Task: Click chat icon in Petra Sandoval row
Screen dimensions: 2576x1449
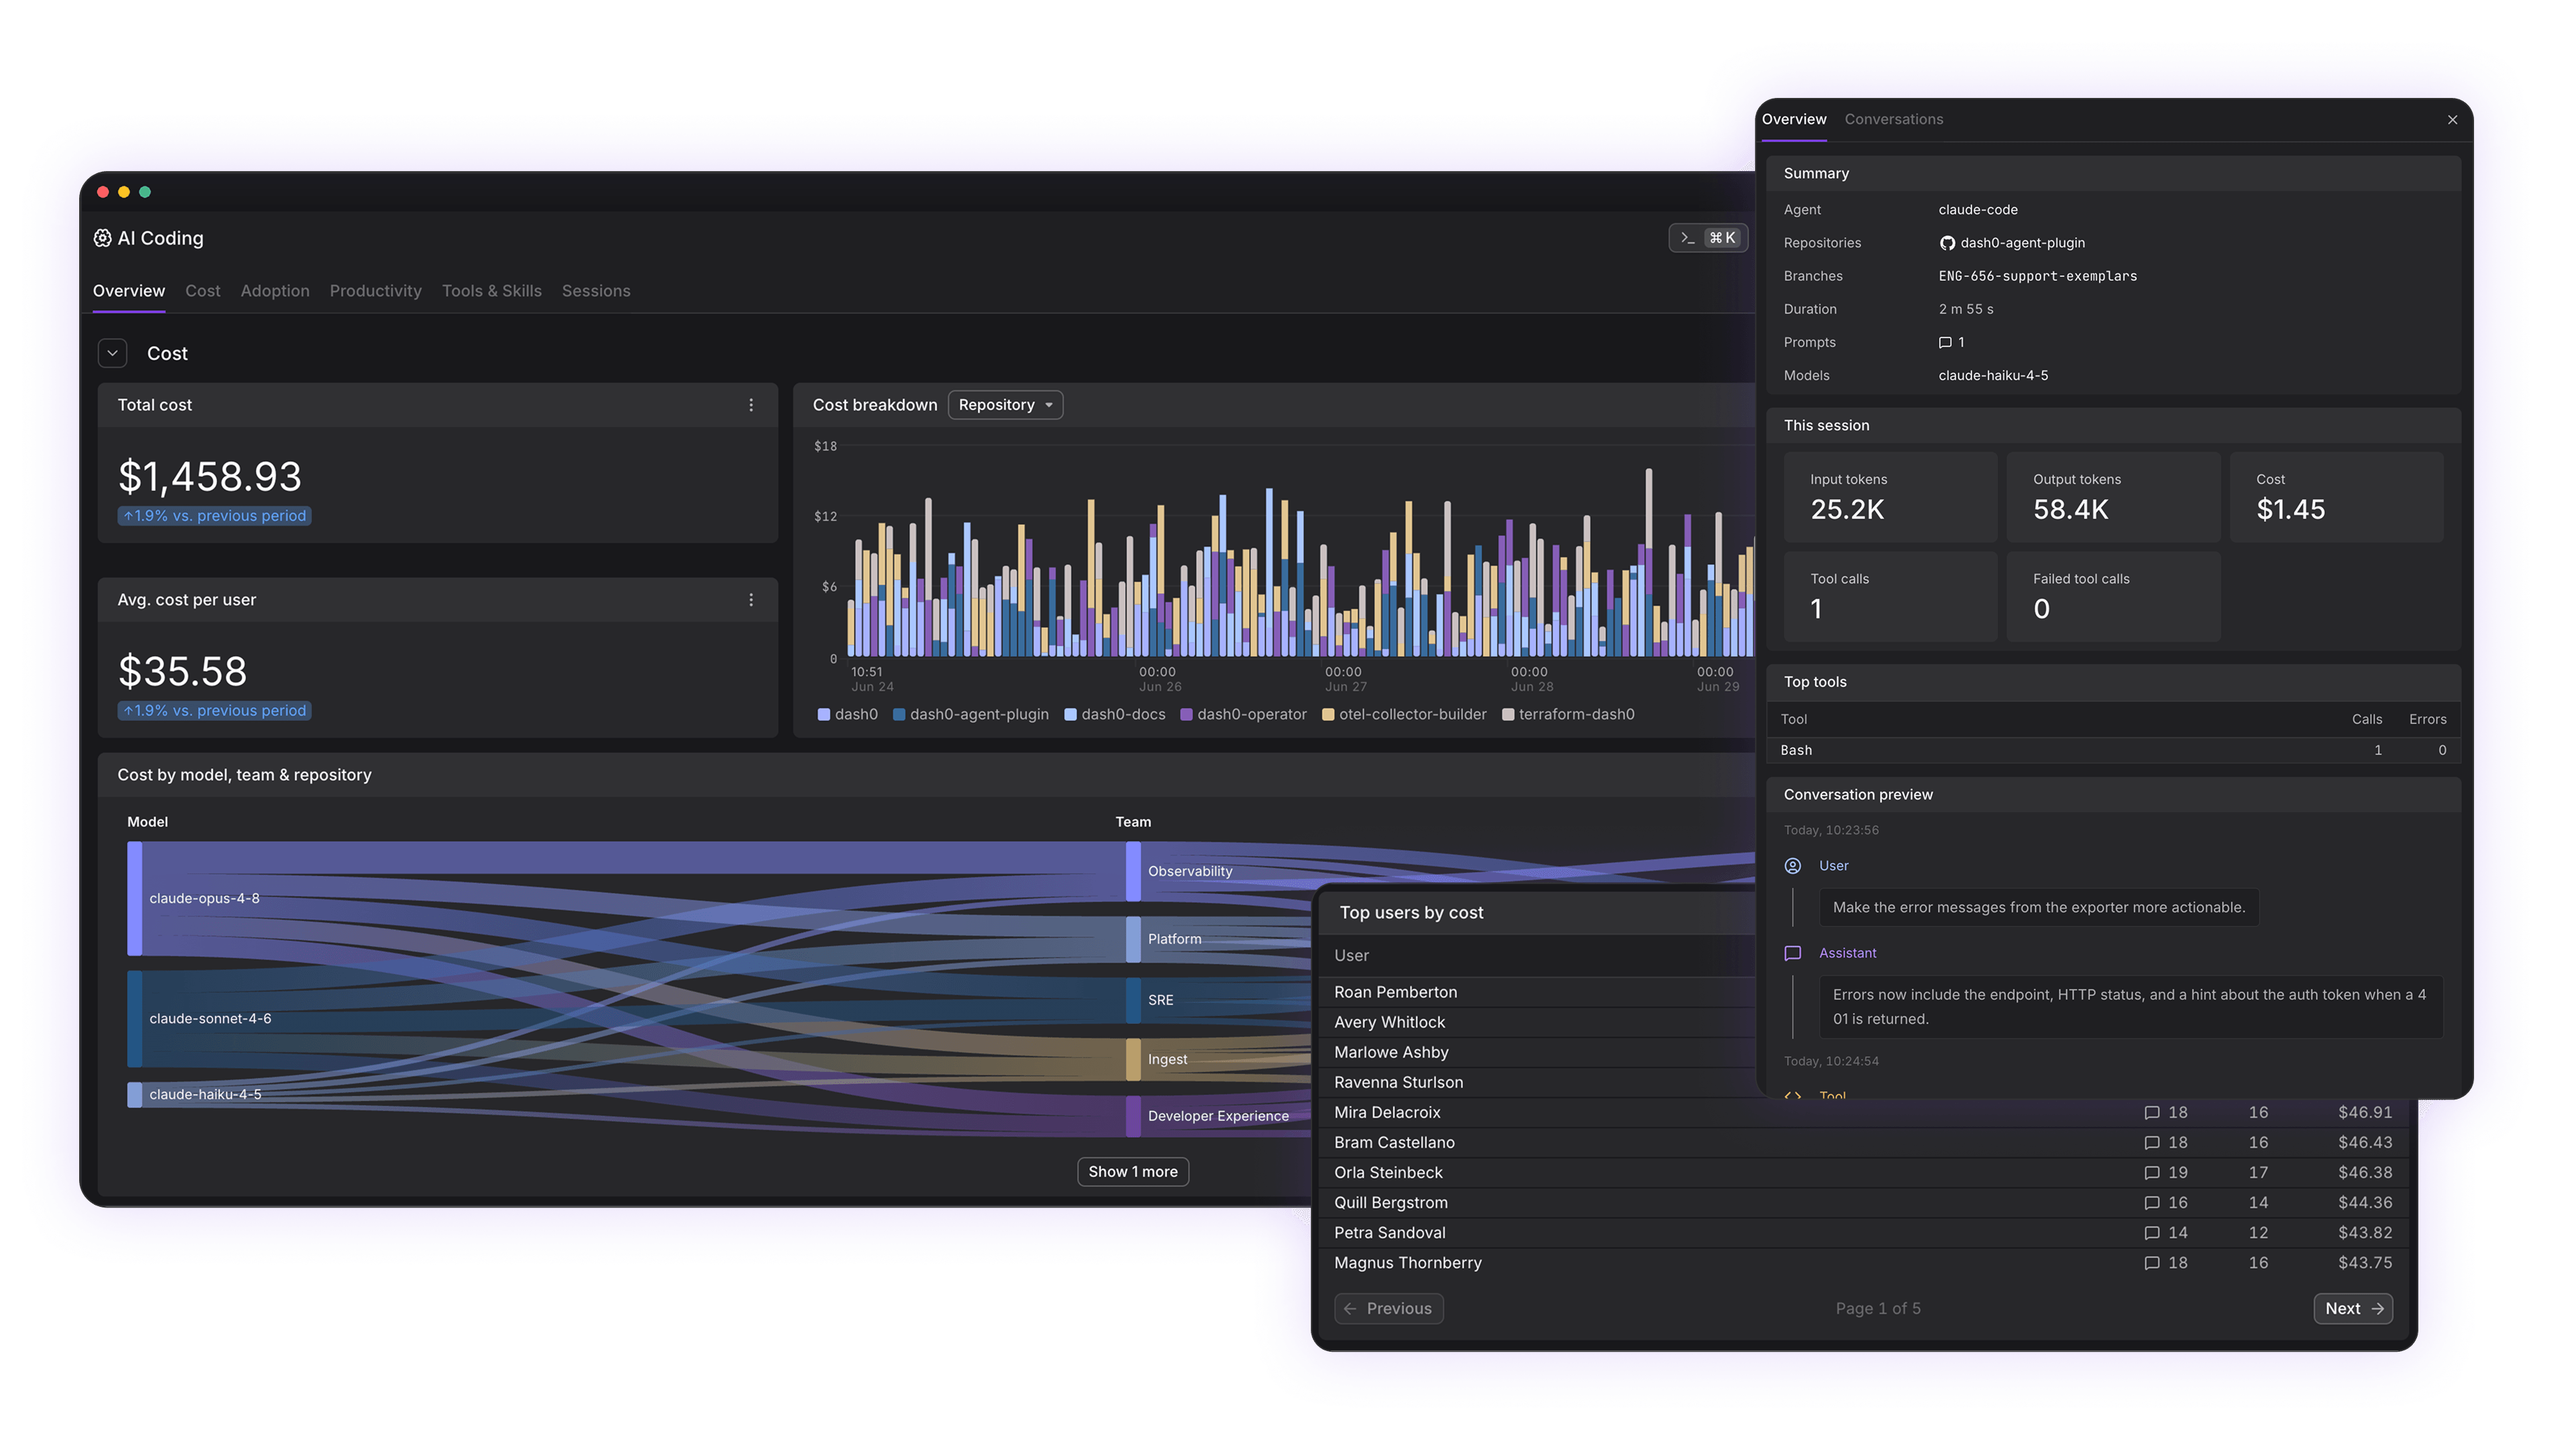Action: point(2152,1233)
